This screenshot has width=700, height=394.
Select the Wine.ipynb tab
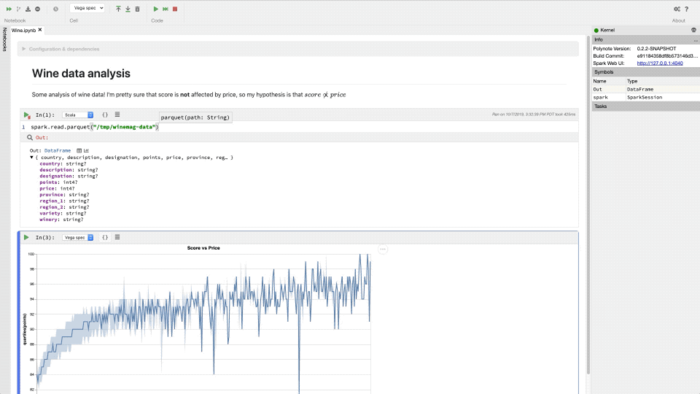coord(23,30)
